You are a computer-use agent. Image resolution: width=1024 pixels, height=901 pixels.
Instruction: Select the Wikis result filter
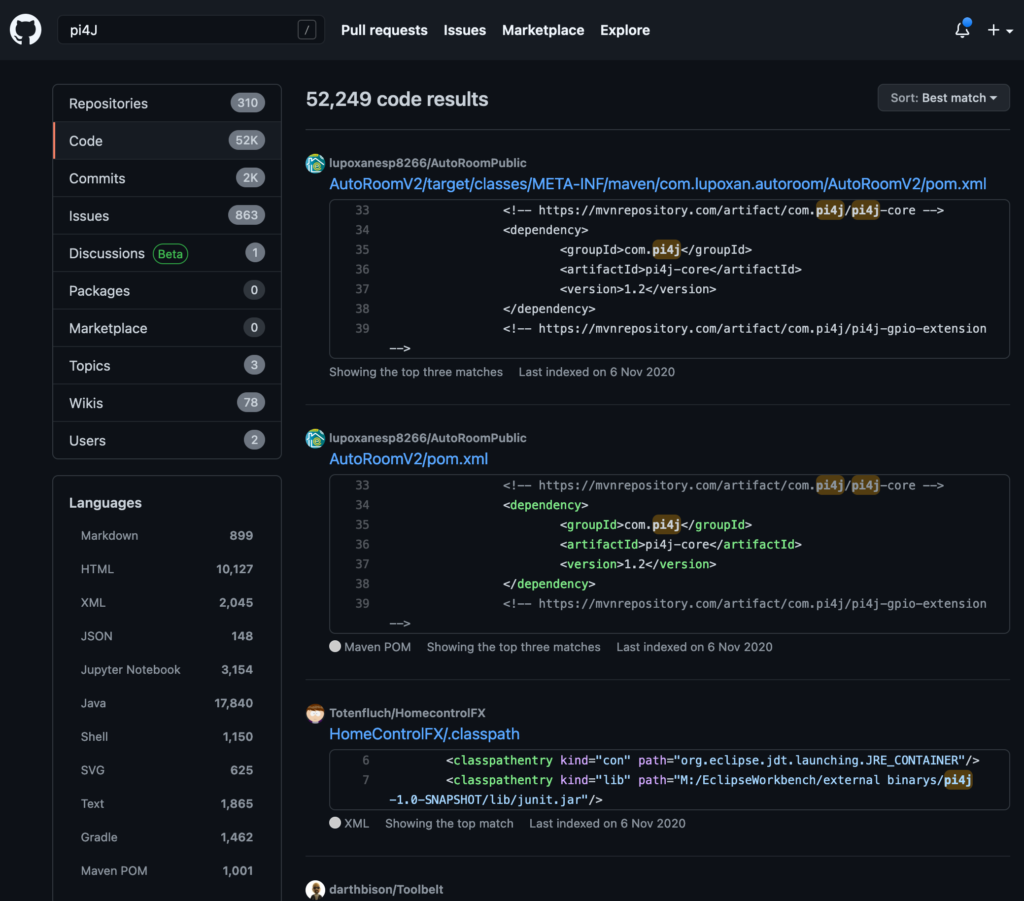point(167,403)
